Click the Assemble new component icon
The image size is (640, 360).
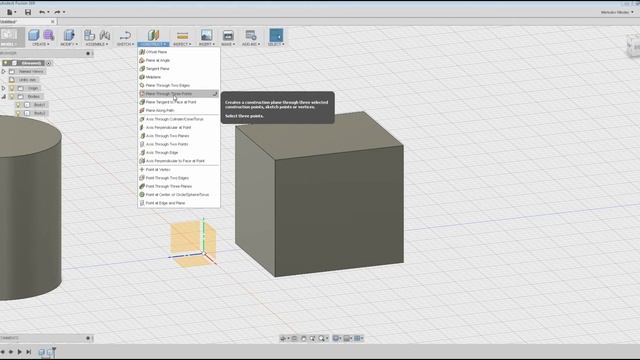coord(89,35)
